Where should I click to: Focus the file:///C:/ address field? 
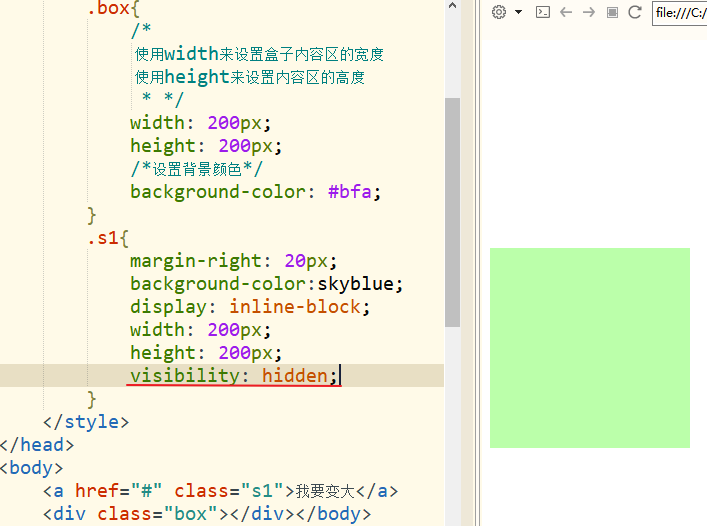pyautogui.click(x=679, y=13)
